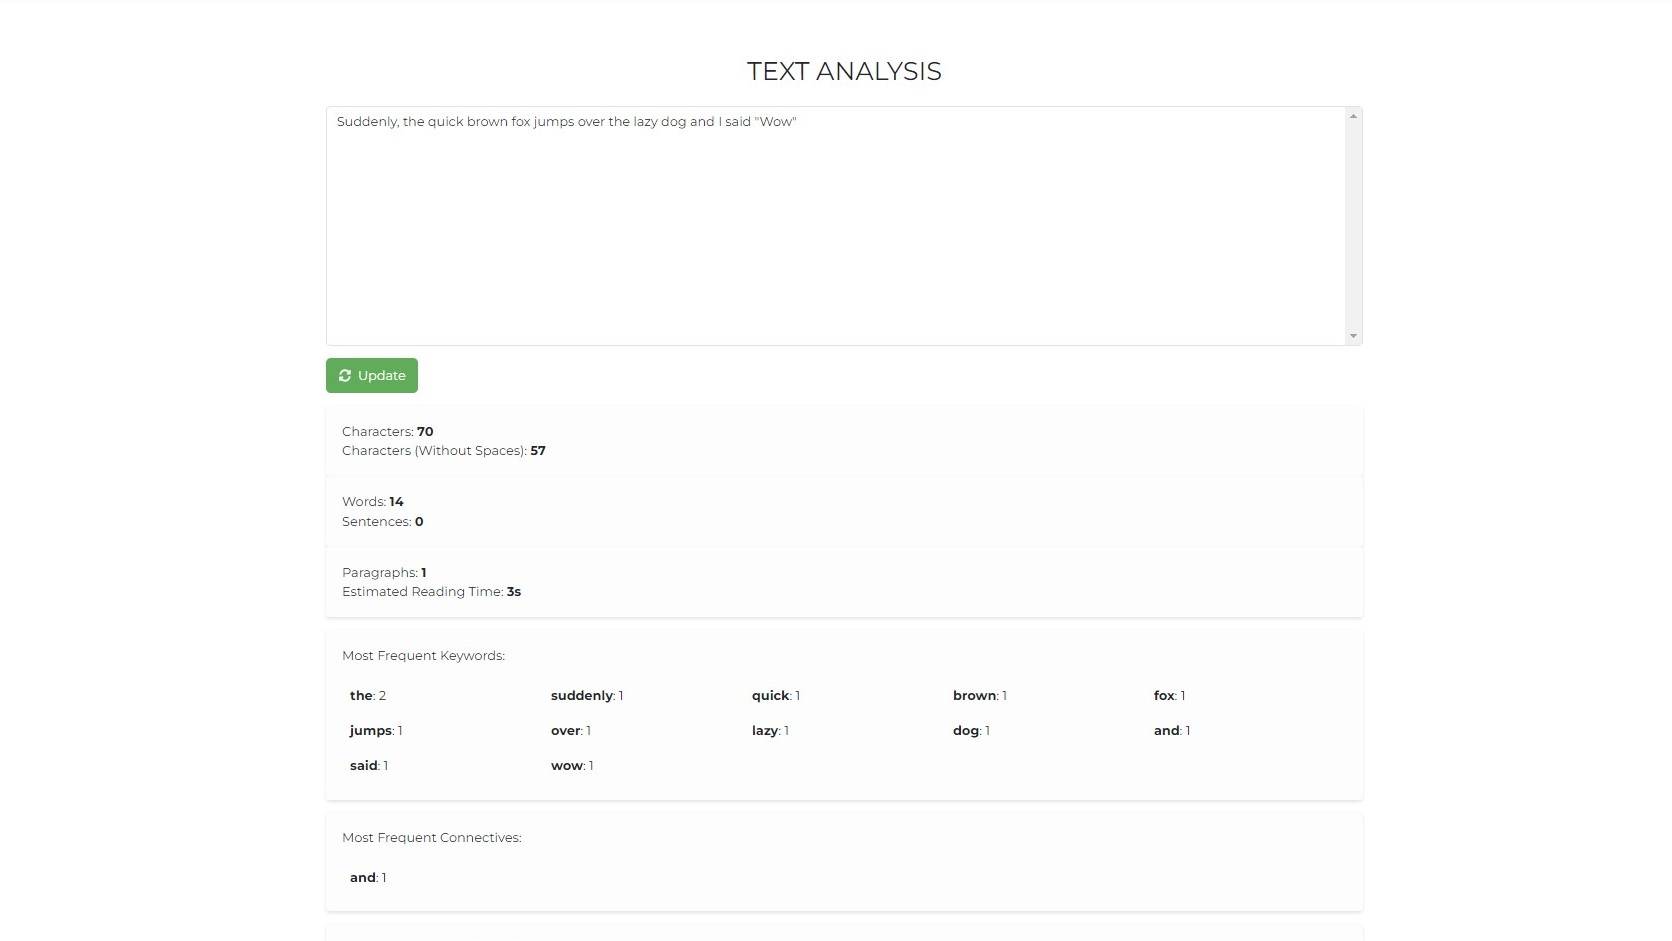
Task: Click the textarea vertical scrollbar track
Action: (1353, 226)
